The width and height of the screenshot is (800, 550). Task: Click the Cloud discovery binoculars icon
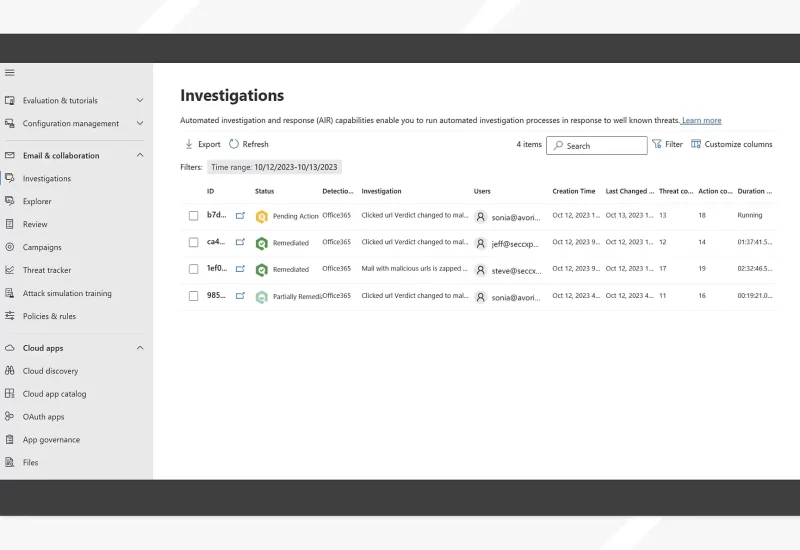[x=10, y=371]
